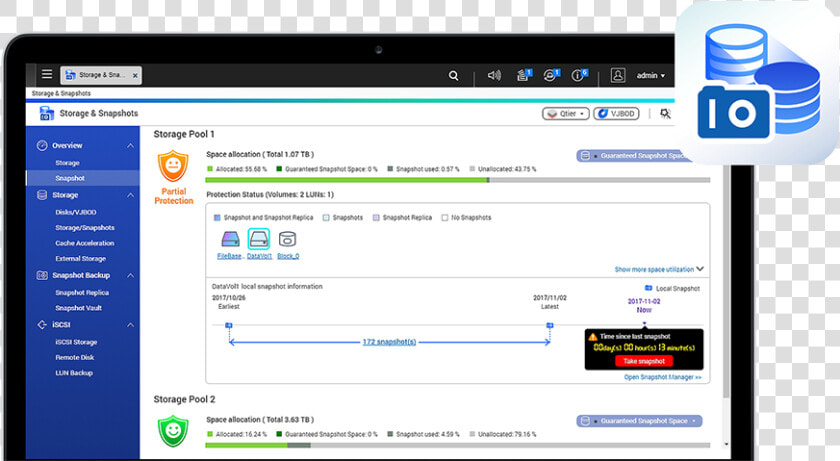
Task: Open Snapshot Manager link
Action: [663, 377]
